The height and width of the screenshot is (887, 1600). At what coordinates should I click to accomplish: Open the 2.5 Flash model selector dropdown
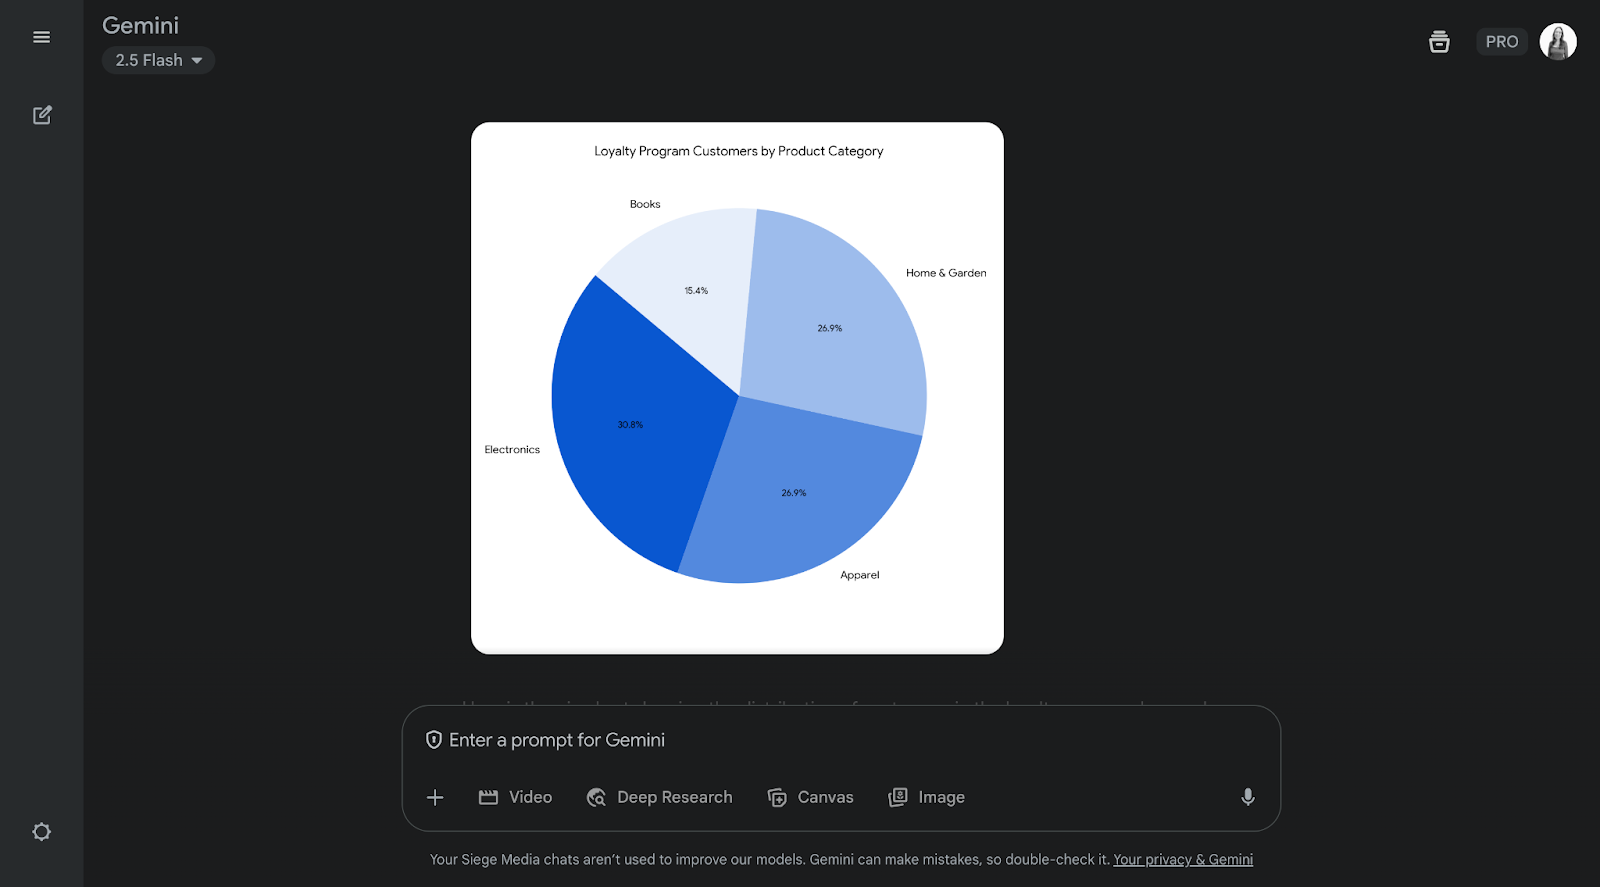(157, 60)
